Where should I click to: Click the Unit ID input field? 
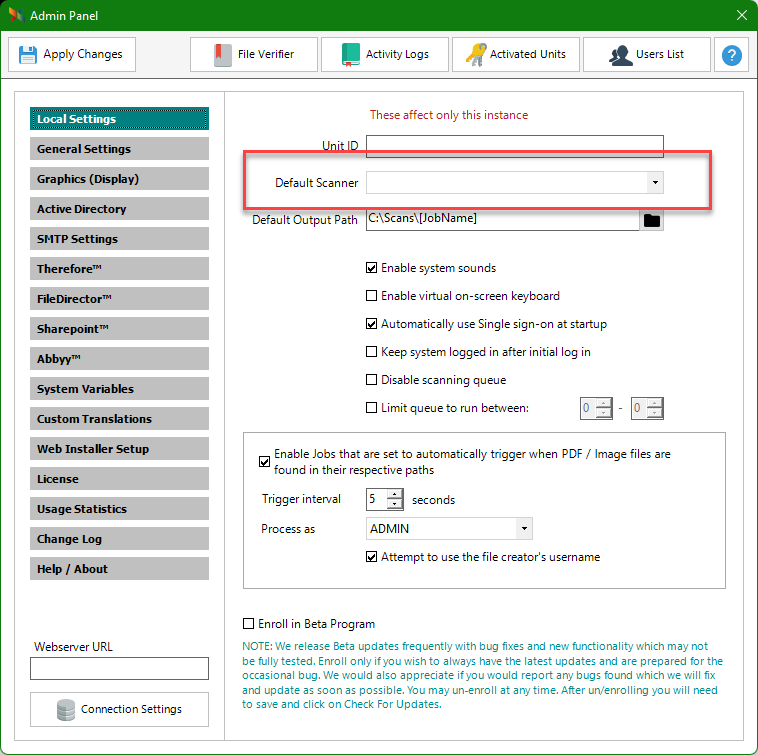click(515, 146)
